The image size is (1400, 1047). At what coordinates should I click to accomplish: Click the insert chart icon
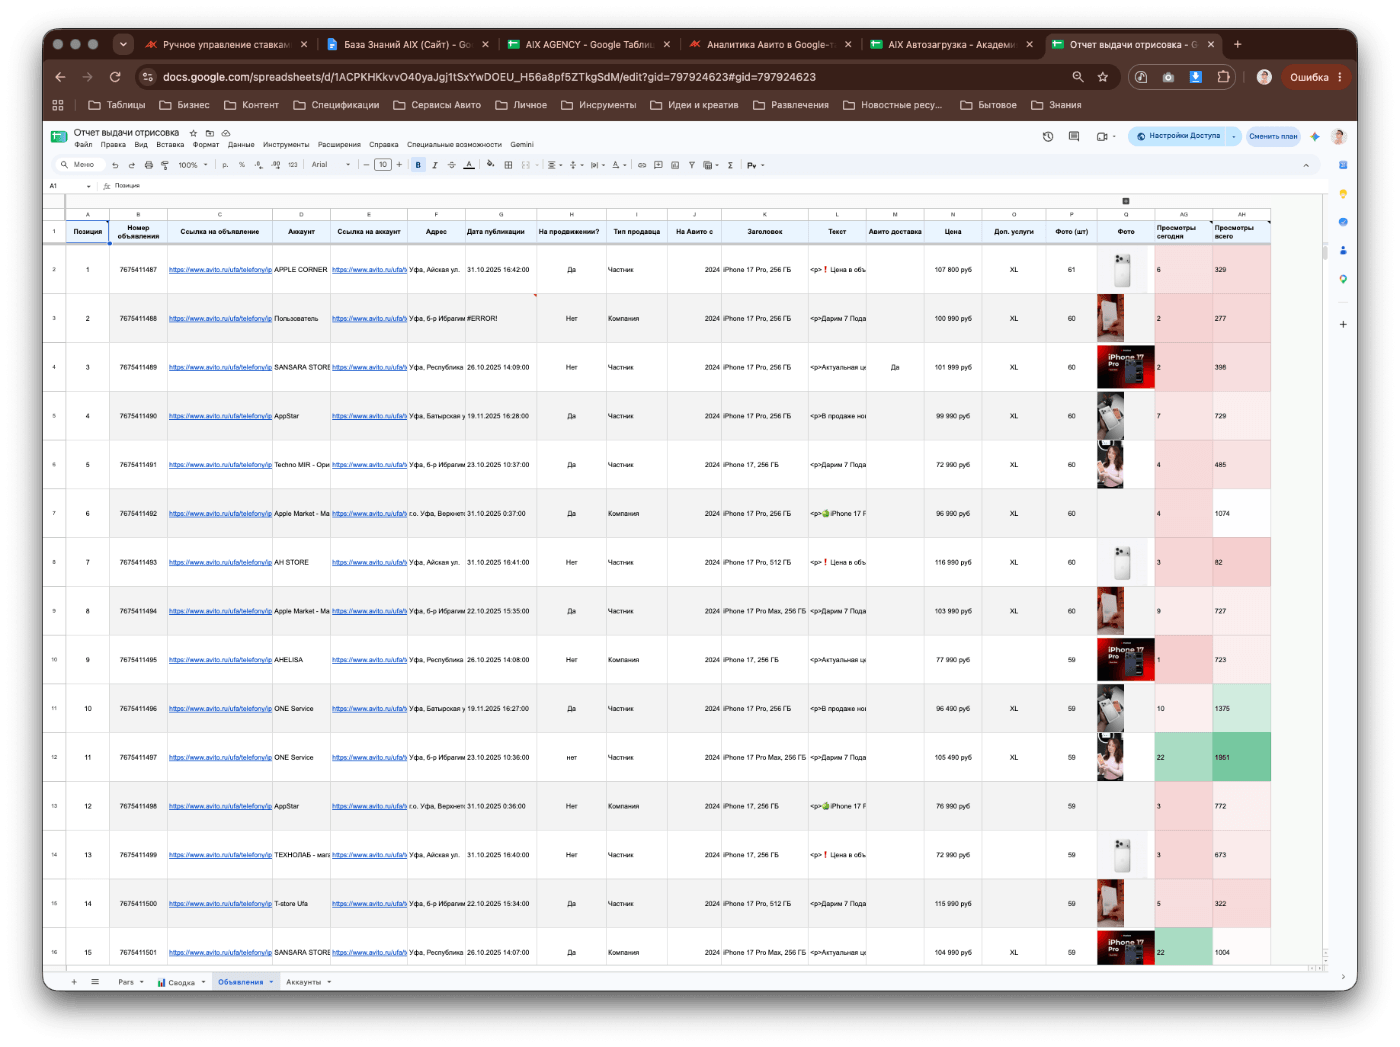675,165
